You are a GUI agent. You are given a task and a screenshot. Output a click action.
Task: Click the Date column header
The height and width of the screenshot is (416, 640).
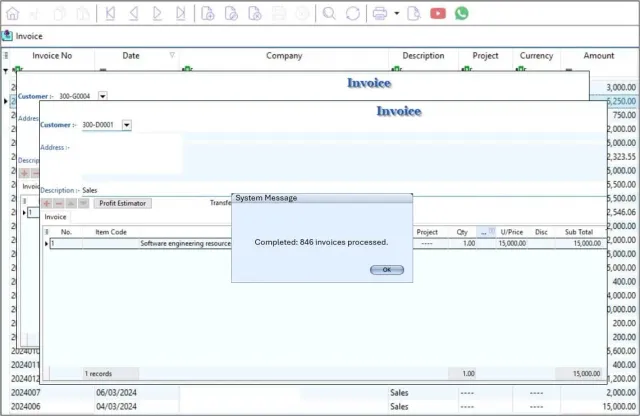(131, 56)
